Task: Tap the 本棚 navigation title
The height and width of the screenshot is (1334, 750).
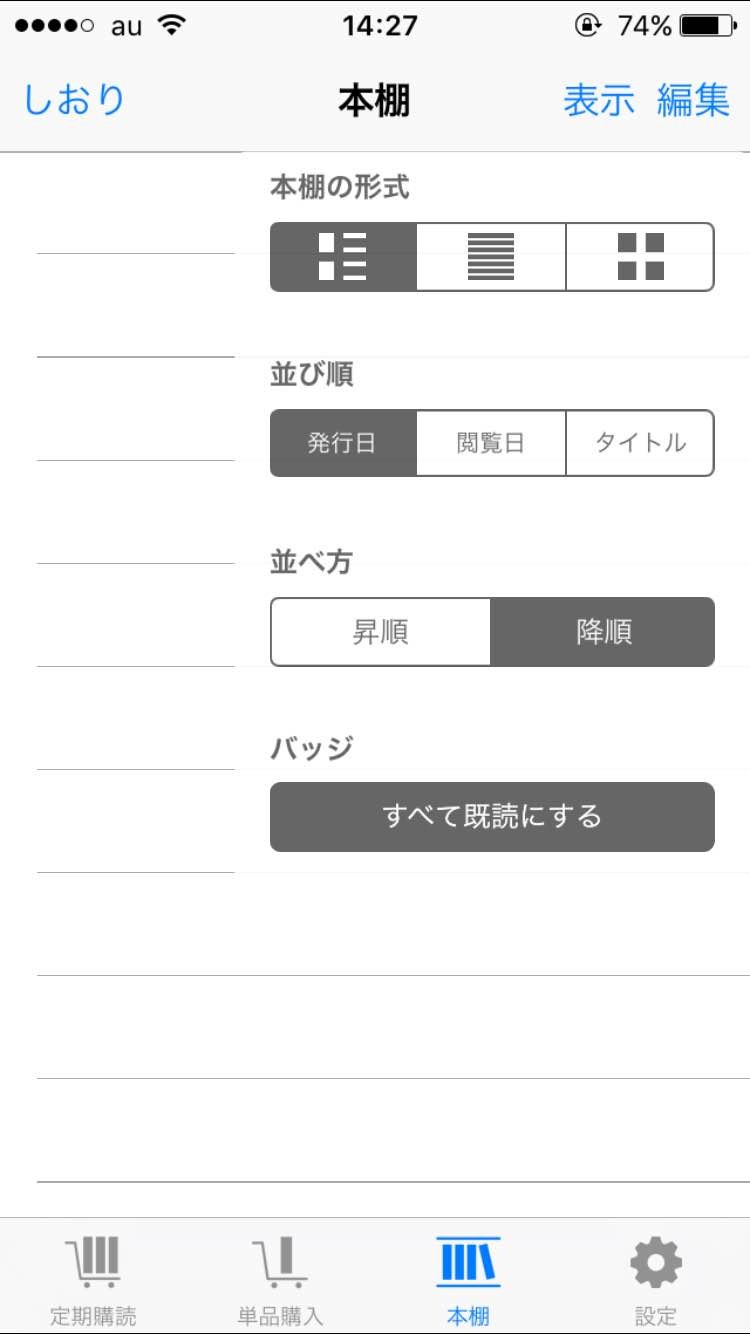Action: pyautogui.click(x=374, y=101)
